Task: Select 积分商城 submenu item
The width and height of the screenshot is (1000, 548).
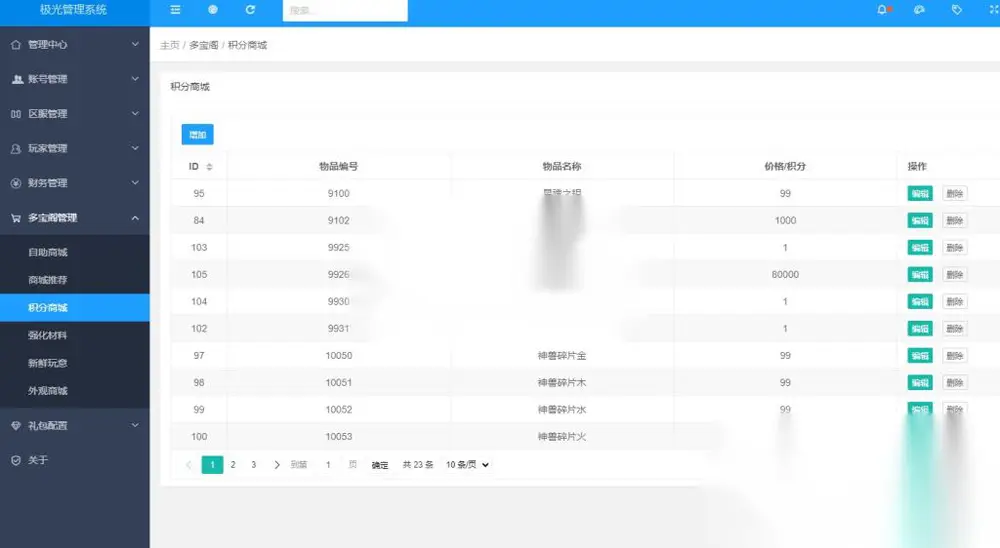Action: [75, 307]
